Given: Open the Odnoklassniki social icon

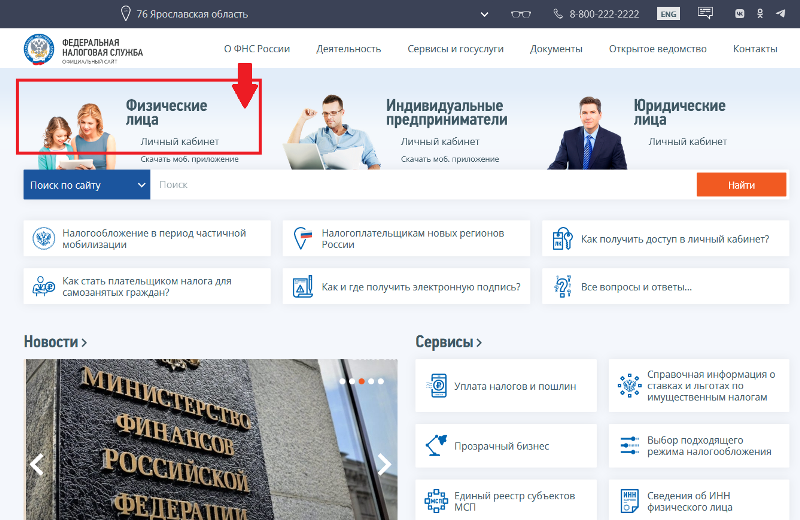Looking at the screenshot, I should 760,14.
